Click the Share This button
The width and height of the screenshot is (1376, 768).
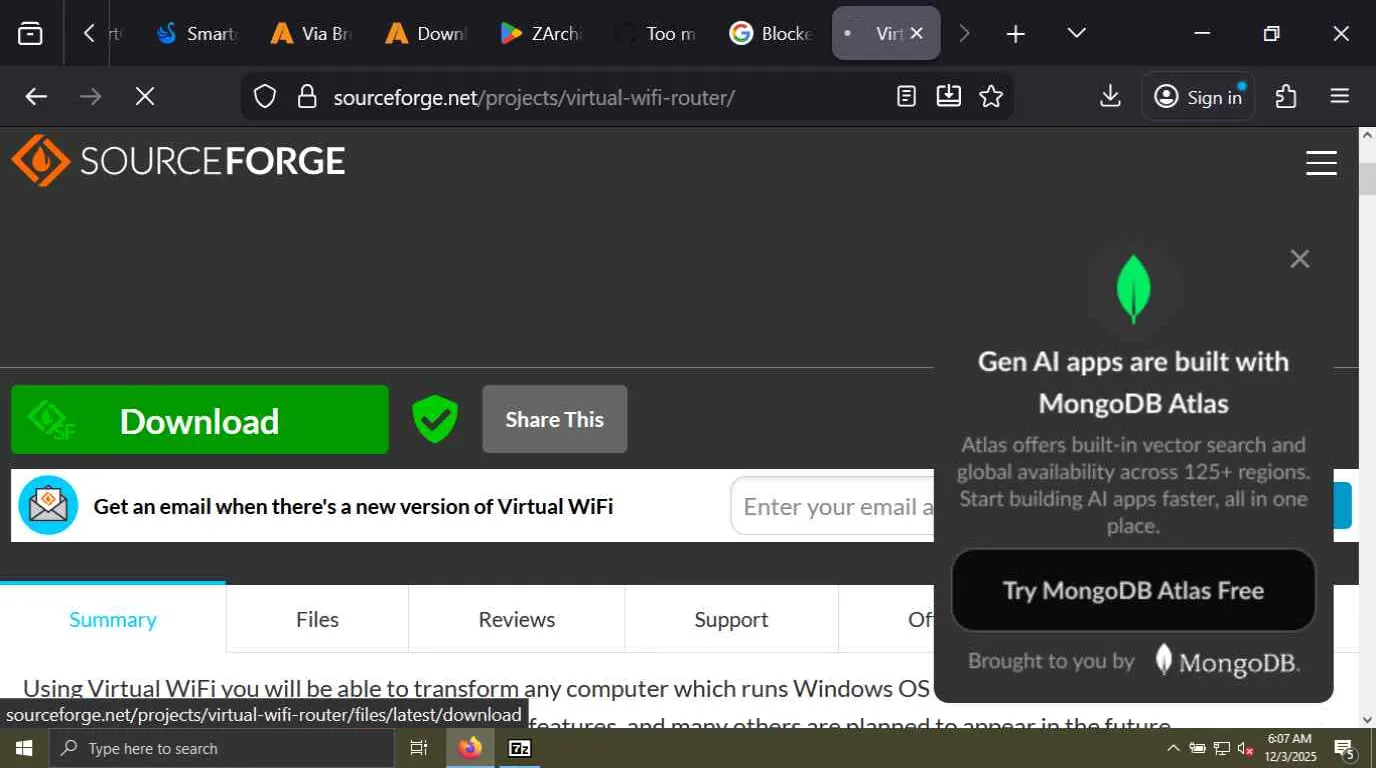point(555,419)
